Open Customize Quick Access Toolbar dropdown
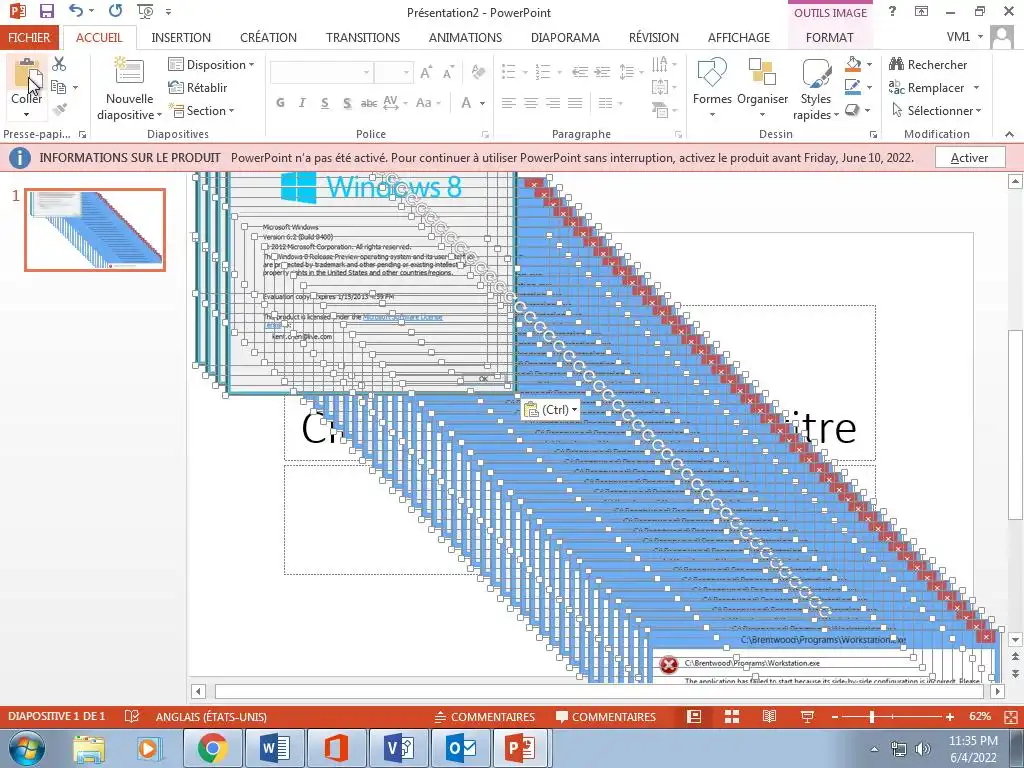The width and height of the screenshot is (1024, 768). pos(168,12)
